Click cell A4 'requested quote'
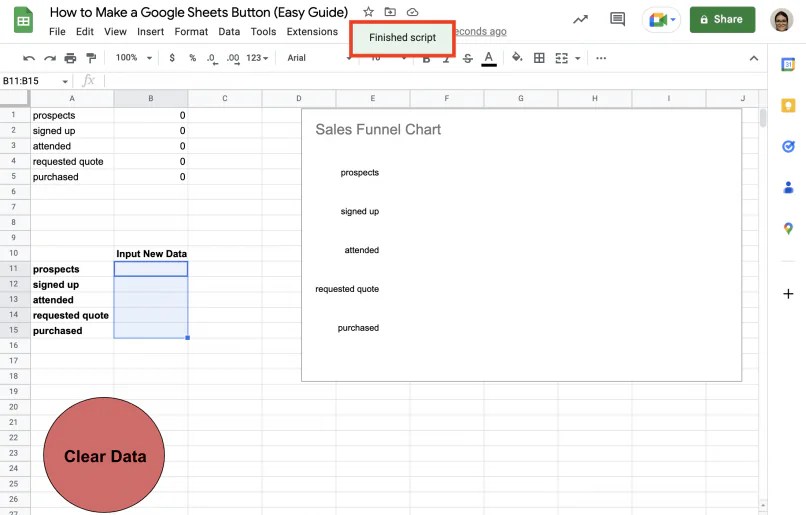Image resolution: width=806 pixels, height=515 pixels. click(x=72, y=161)
